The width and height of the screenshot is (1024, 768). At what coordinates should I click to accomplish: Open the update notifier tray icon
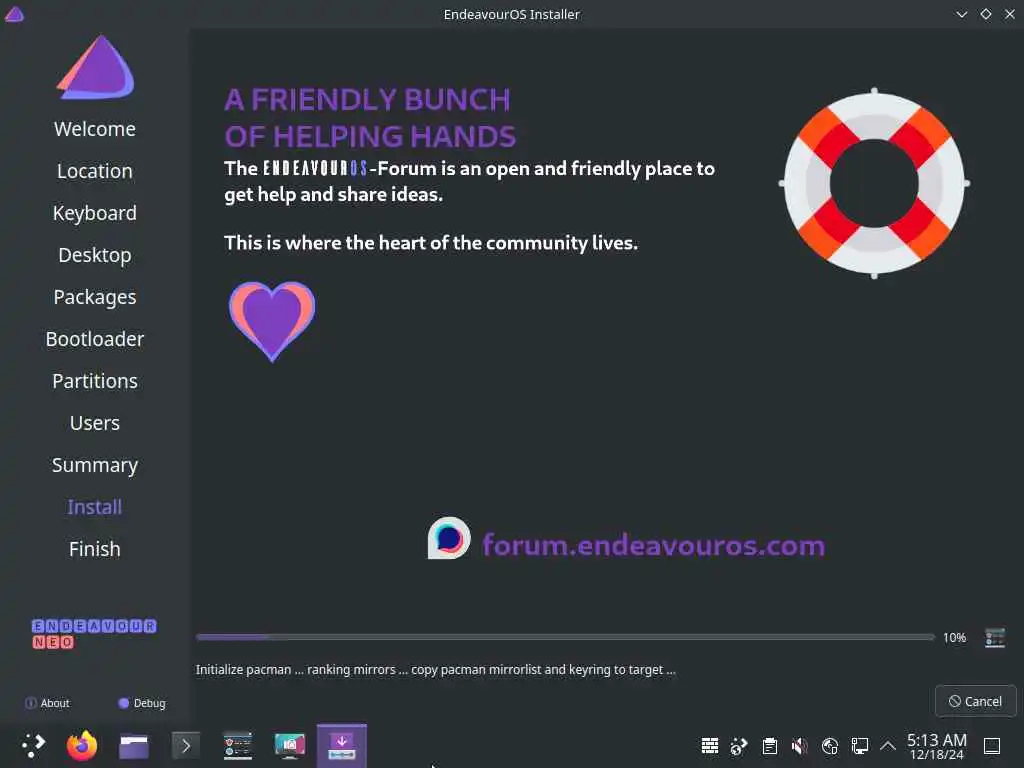pos(739,745)
